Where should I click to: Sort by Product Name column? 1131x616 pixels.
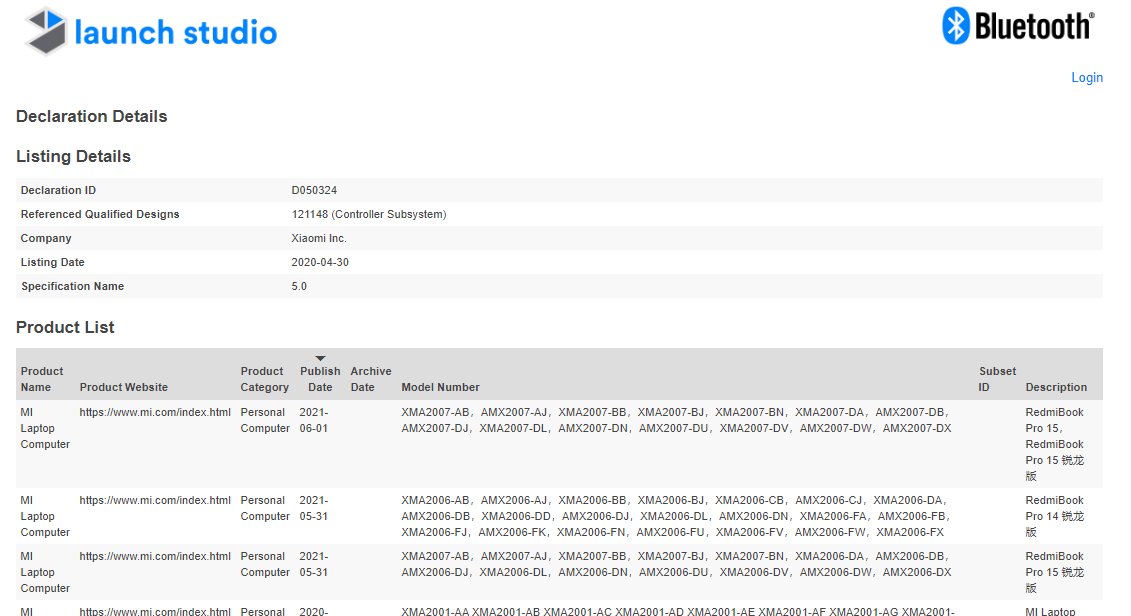[42, 379]
